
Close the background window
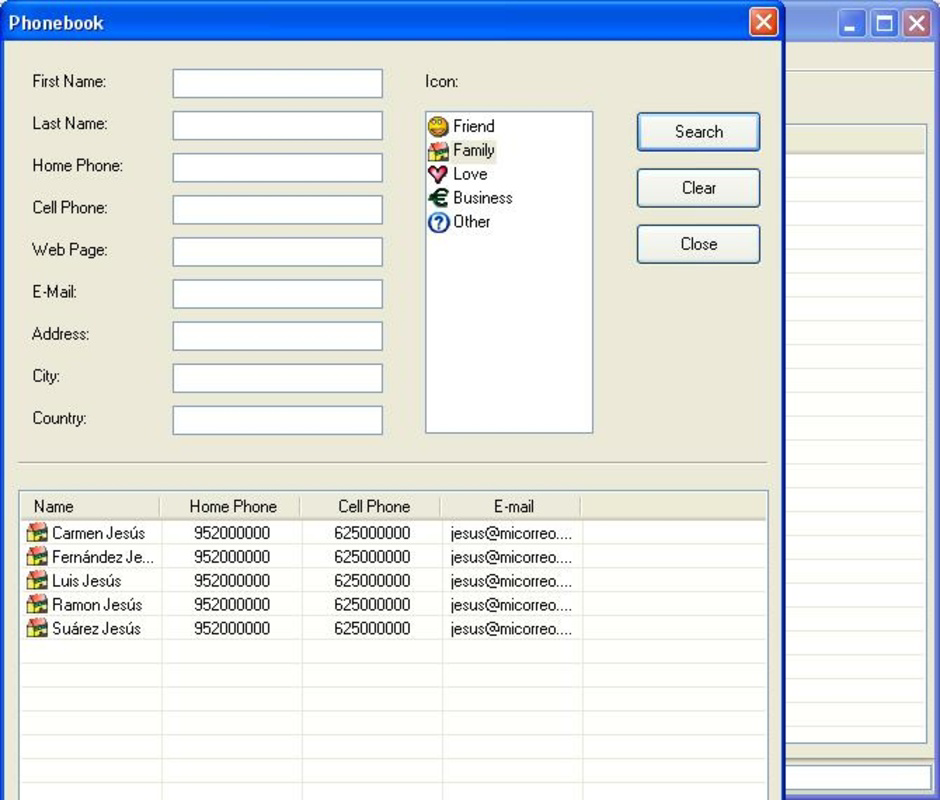tap(917, 23)
